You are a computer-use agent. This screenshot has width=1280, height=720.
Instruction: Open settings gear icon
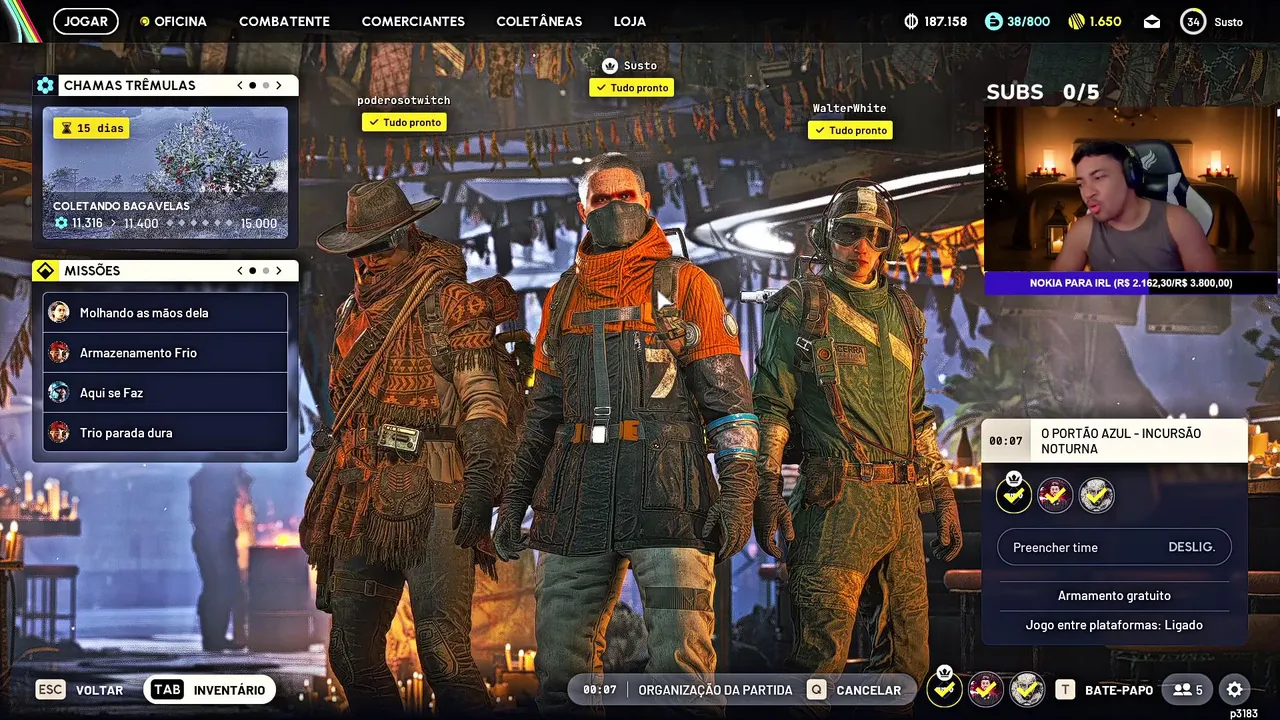point(1235,690)
